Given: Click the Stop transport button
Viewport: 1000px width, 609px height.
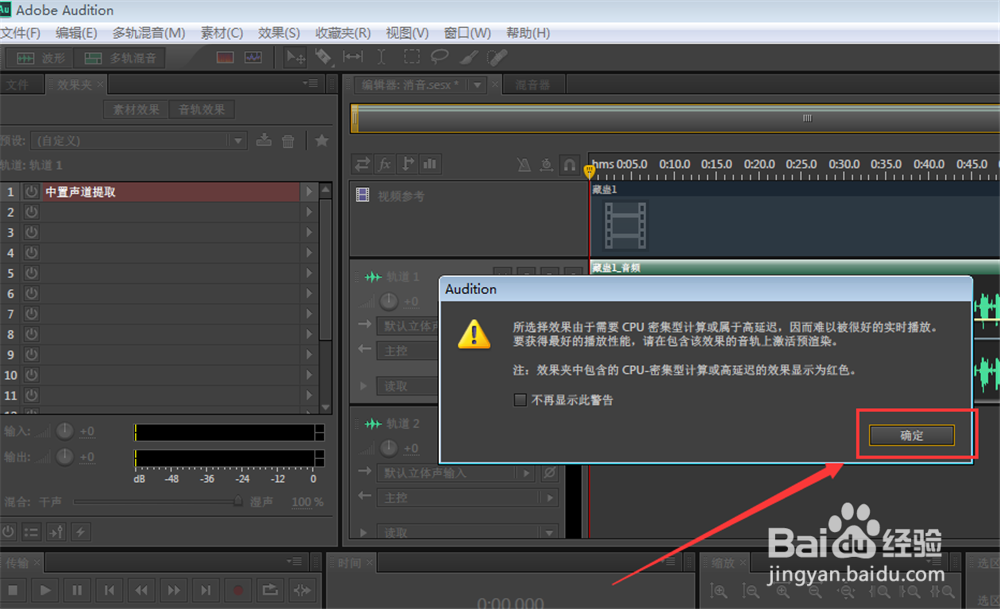Looking at the screenshot, I should click(x=13, y=591).
